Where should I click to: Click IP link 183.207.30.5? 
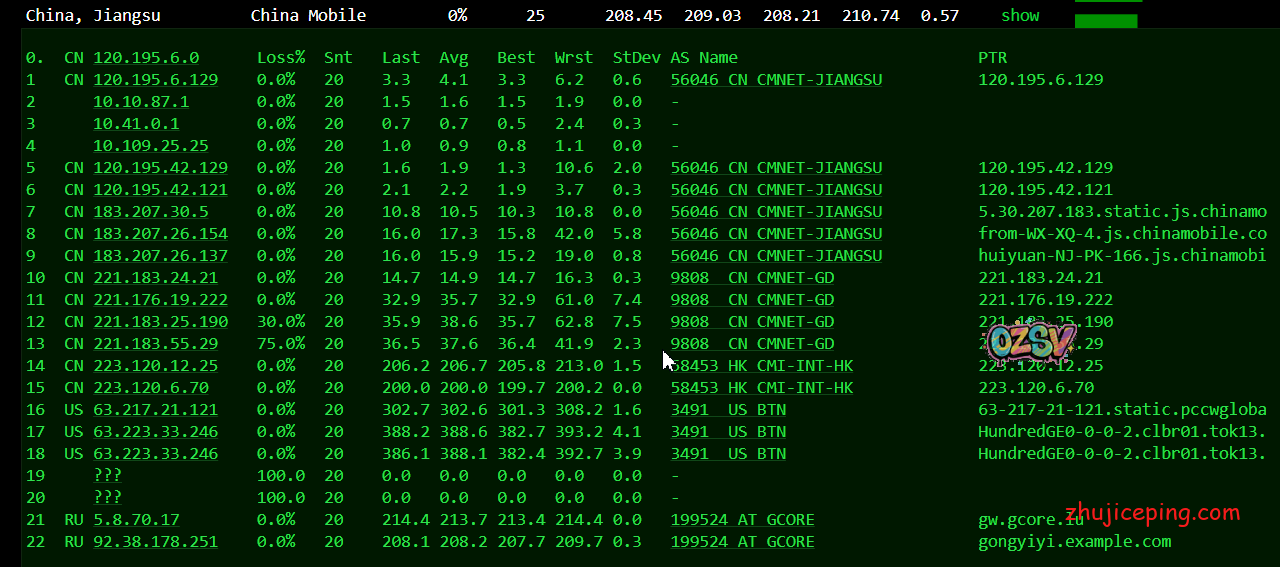click(x=150, y=212)
